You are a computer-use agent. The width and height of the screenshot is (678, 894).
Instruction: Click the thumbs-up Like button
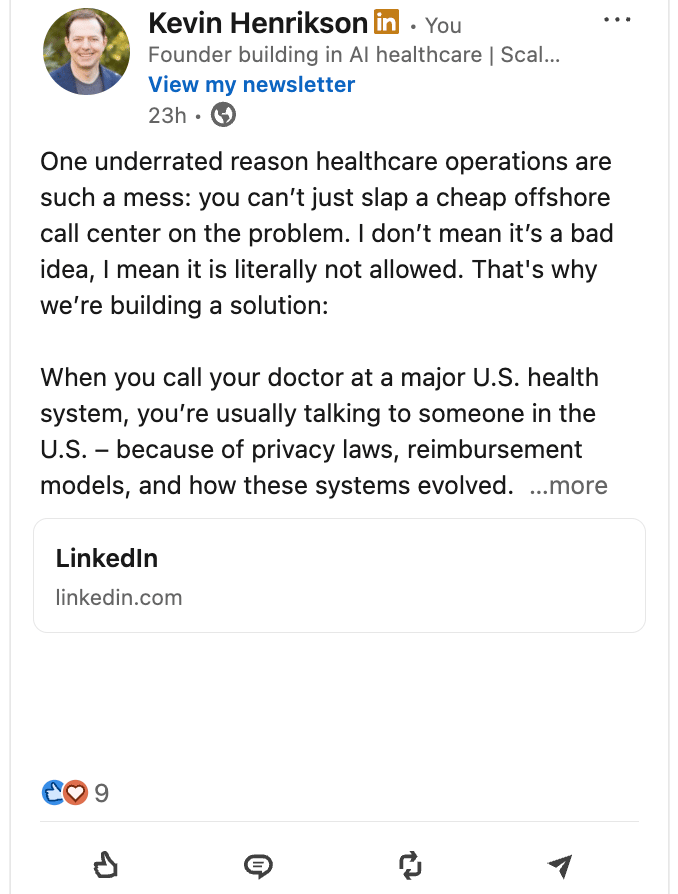105,865
